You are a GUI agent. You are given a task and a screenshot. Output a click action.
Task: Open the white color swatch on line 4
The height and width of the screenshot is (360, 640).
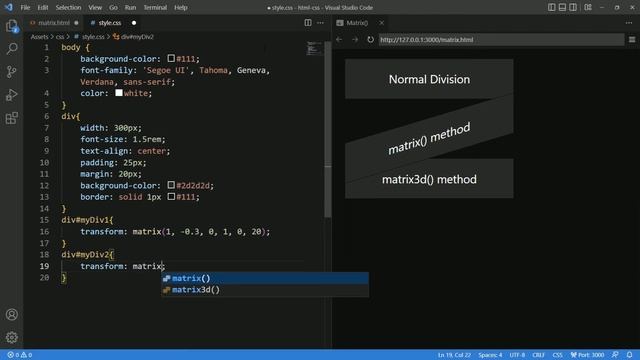pos(119,93)
